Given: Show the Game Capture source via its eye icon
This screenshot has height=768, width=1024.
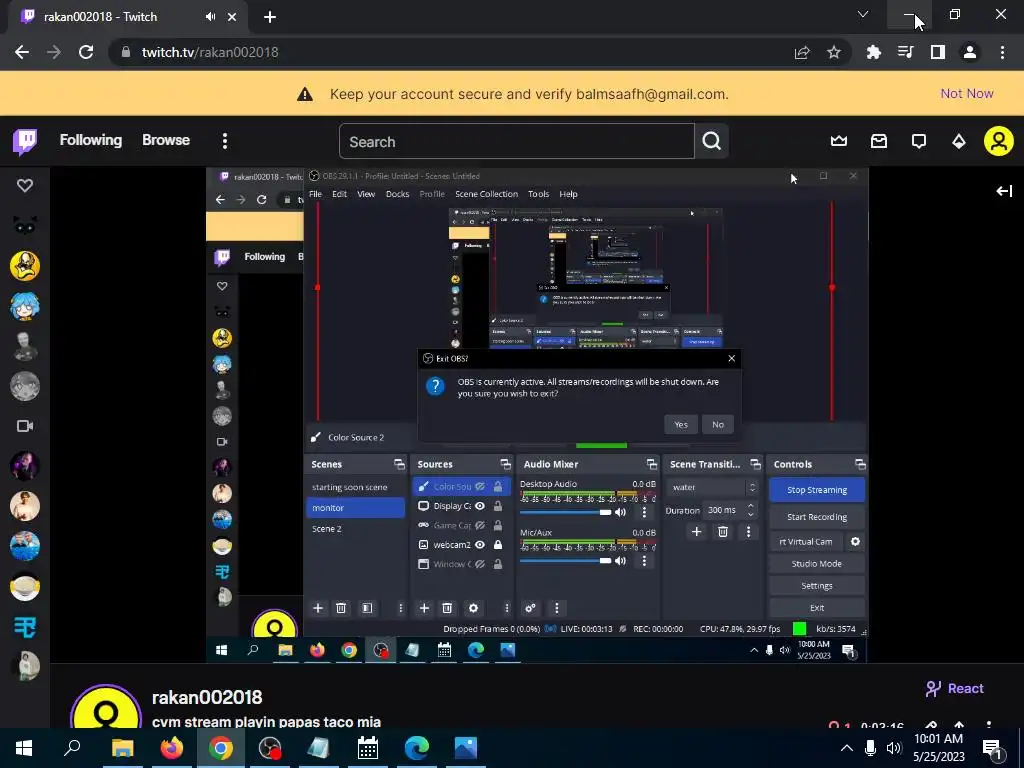Looking at the screenshot, I should pyautogui.click(x=480, y=525).
